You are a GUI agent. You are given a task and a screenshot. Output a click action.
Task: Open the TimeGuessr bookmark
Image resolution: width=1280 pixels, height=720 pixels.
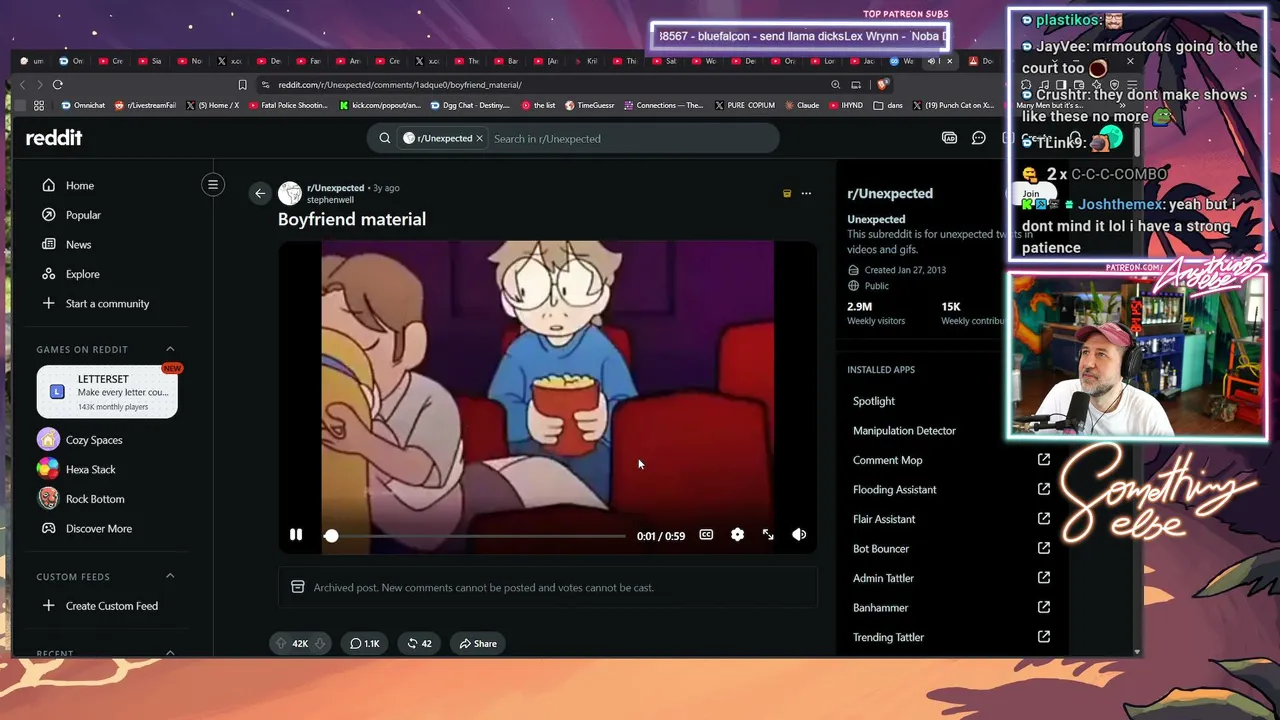pyautogui.click(x=590, y=105)
